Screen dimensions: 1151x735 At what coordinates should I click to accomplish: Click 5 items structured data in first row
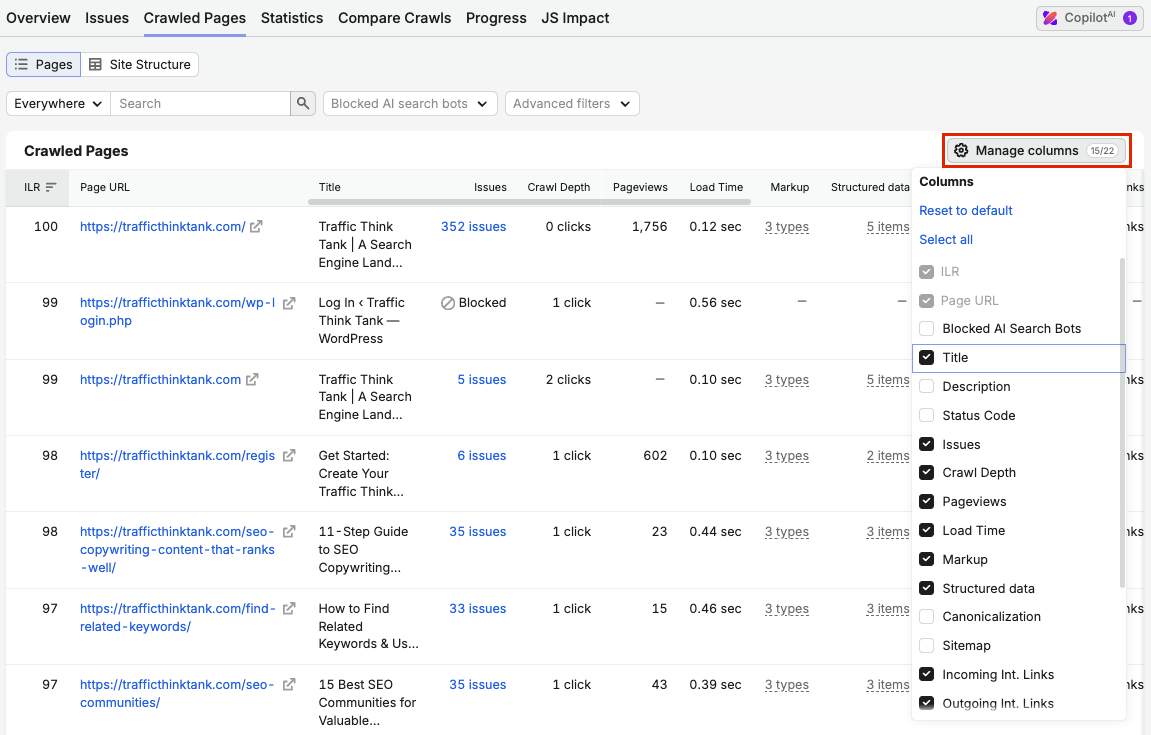[887, 227]
